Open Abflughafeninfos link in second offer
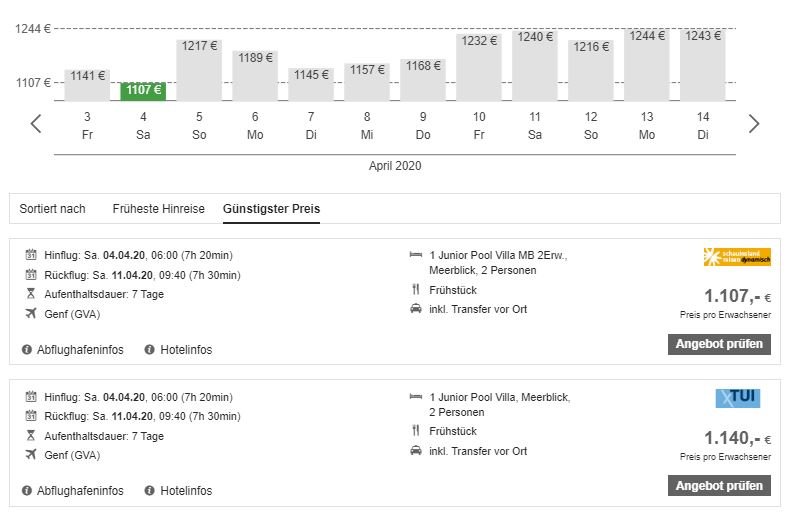Image resolution: width=795 pixels, height=514 pixels. pos(80,491)
